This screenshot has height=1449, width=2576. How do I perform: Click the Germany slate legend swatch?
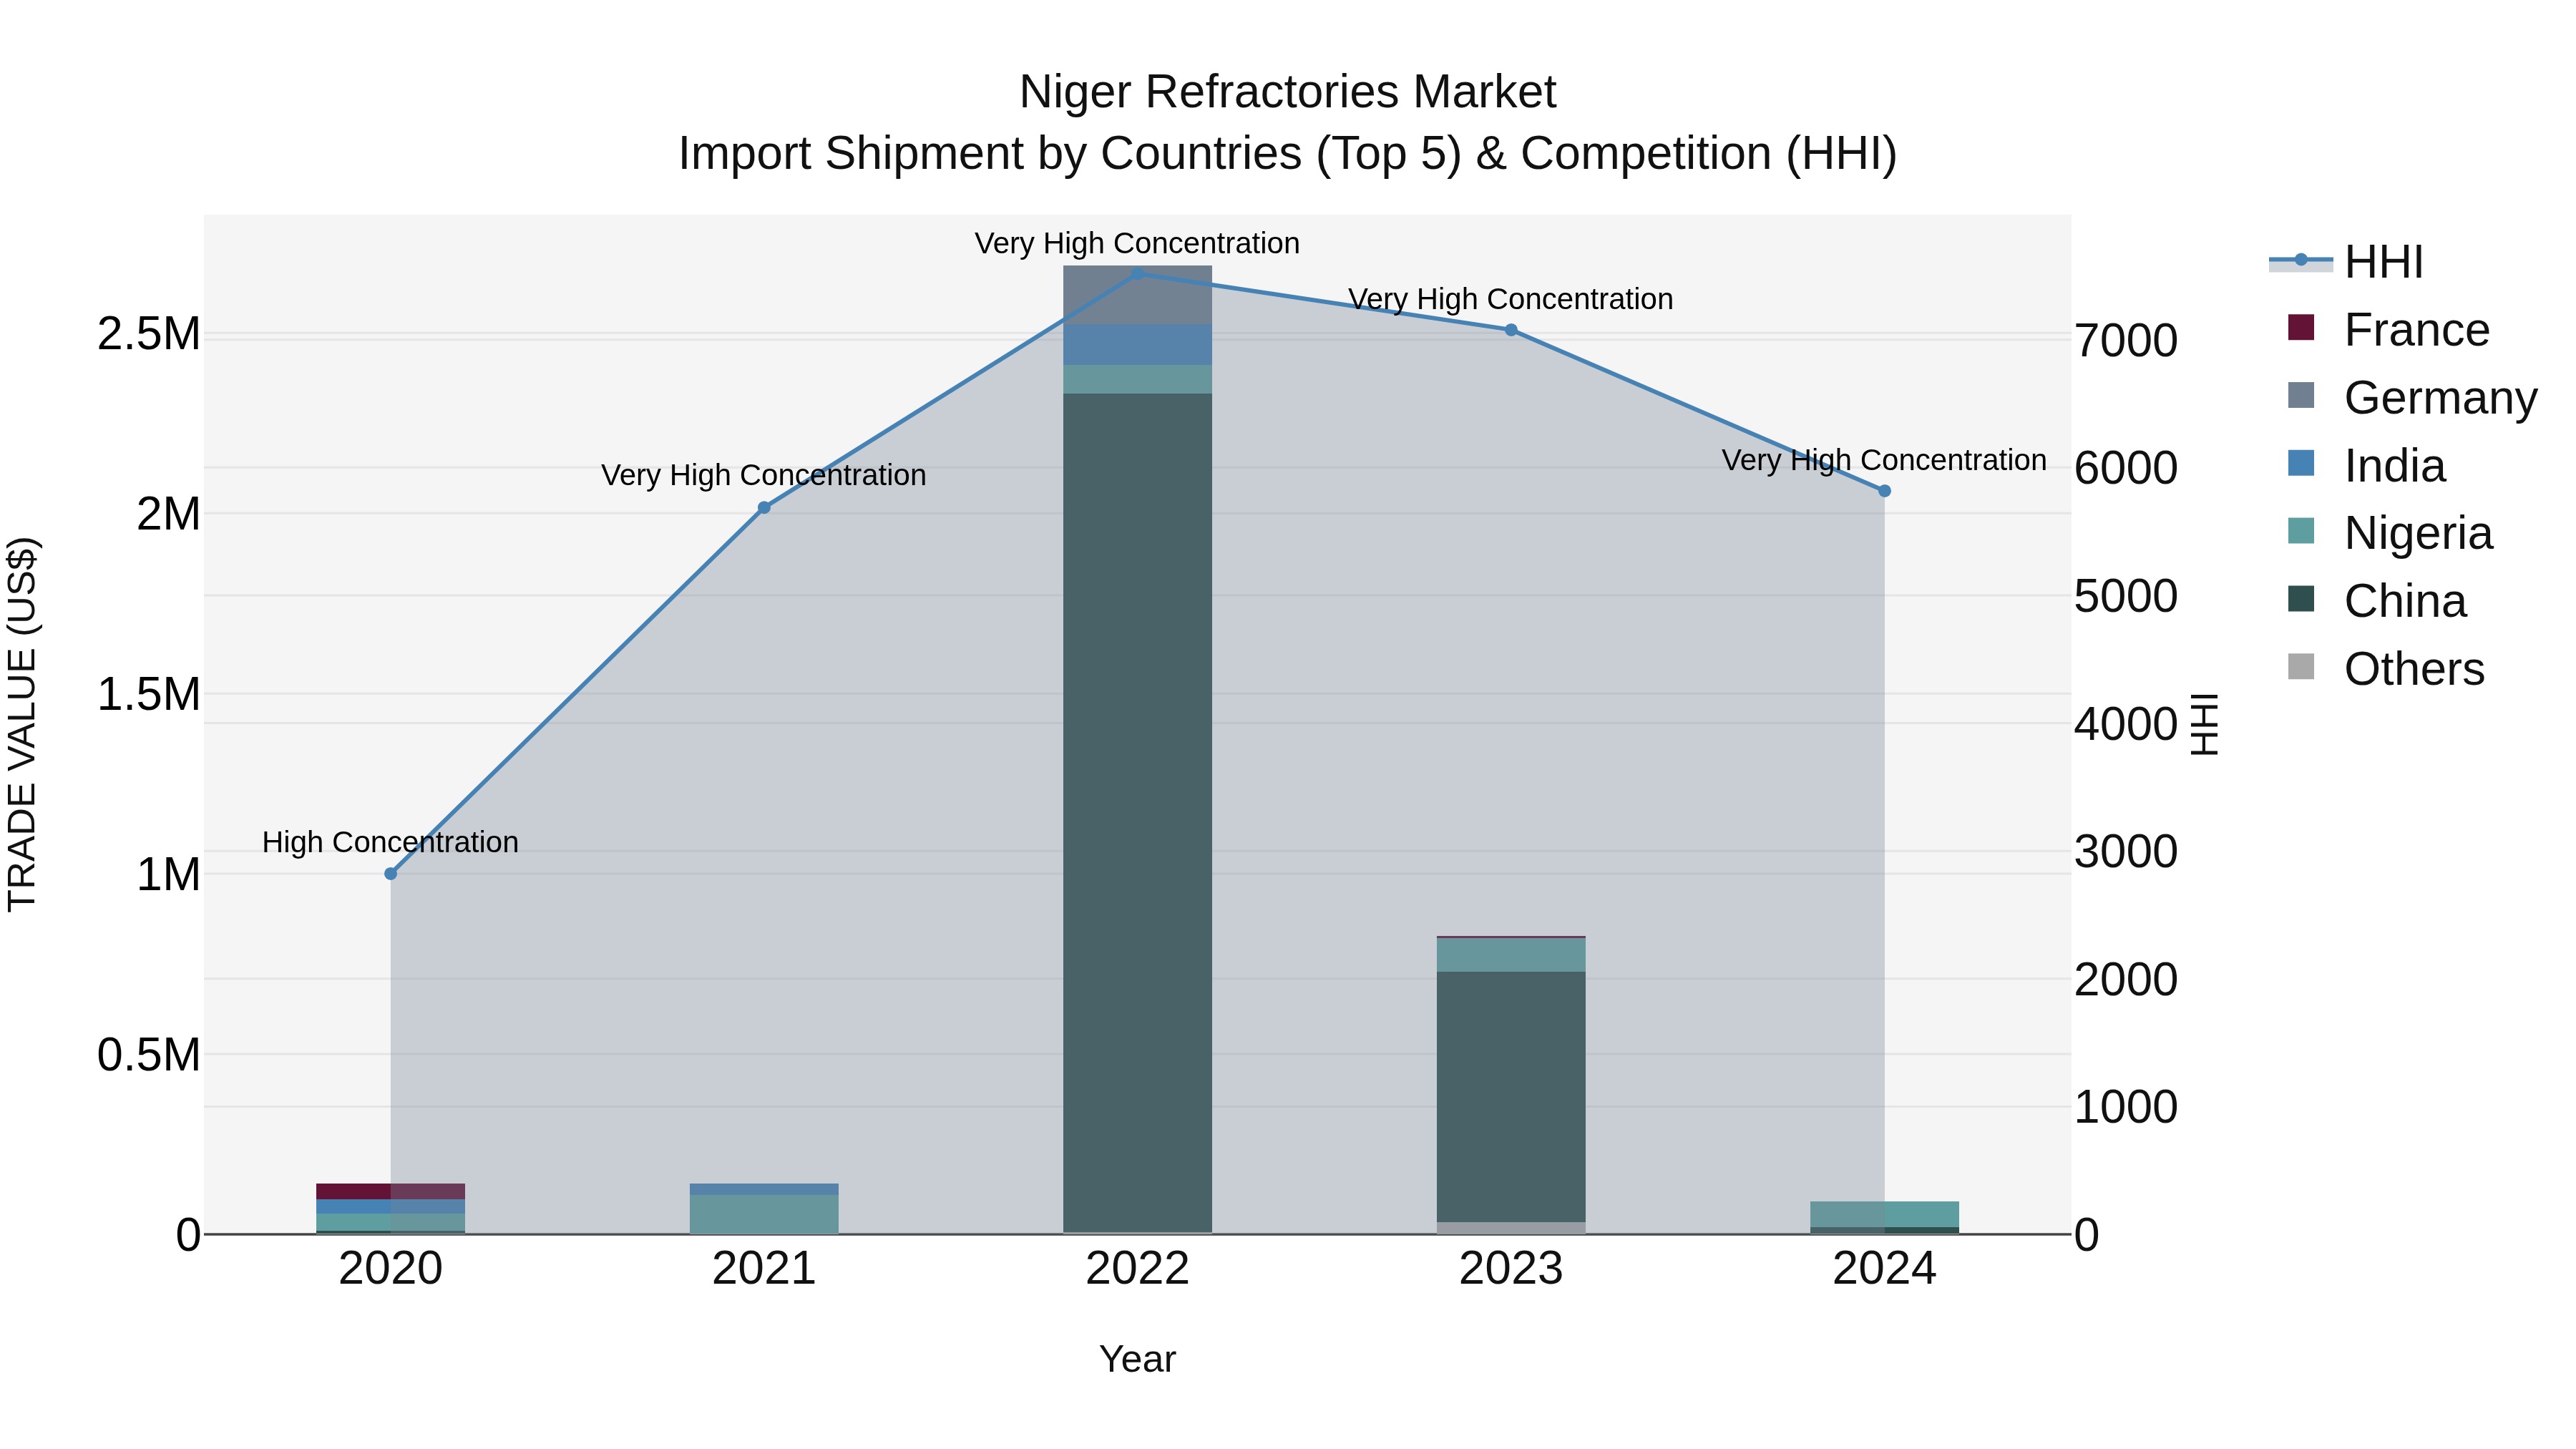pos(2301,395)
